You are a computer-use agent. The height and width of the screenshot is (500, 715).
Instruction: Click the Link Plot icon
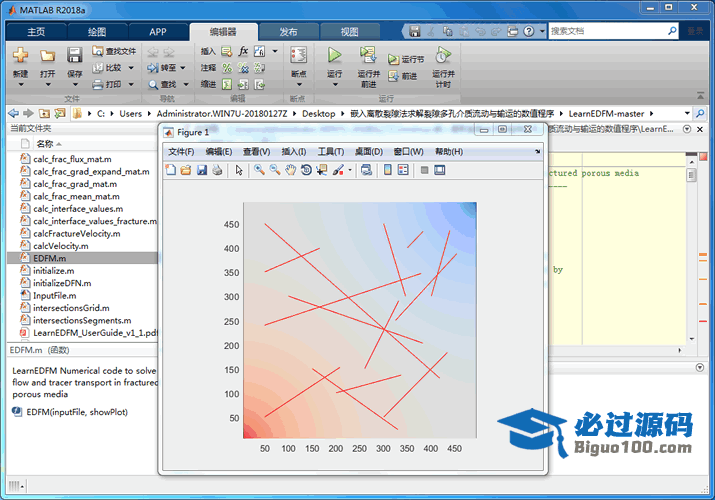tap(366, 170)
